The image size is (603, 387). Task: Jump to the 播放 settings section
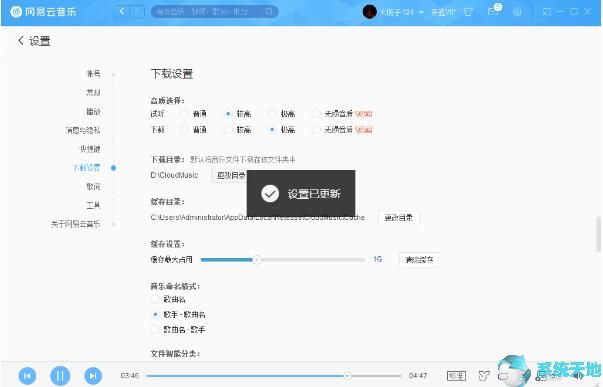[93, 111]
